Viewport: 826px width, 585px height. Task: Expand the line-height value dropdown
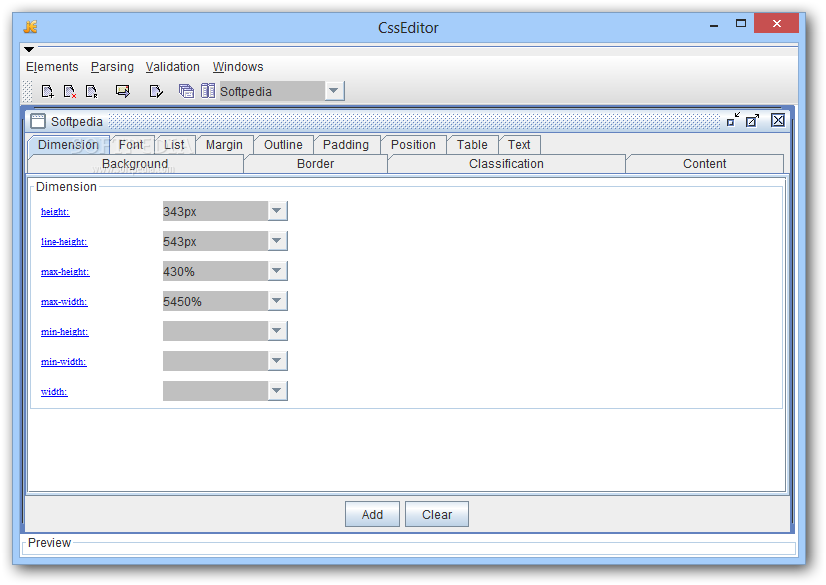pyautogui.click(x=277, y=241)
